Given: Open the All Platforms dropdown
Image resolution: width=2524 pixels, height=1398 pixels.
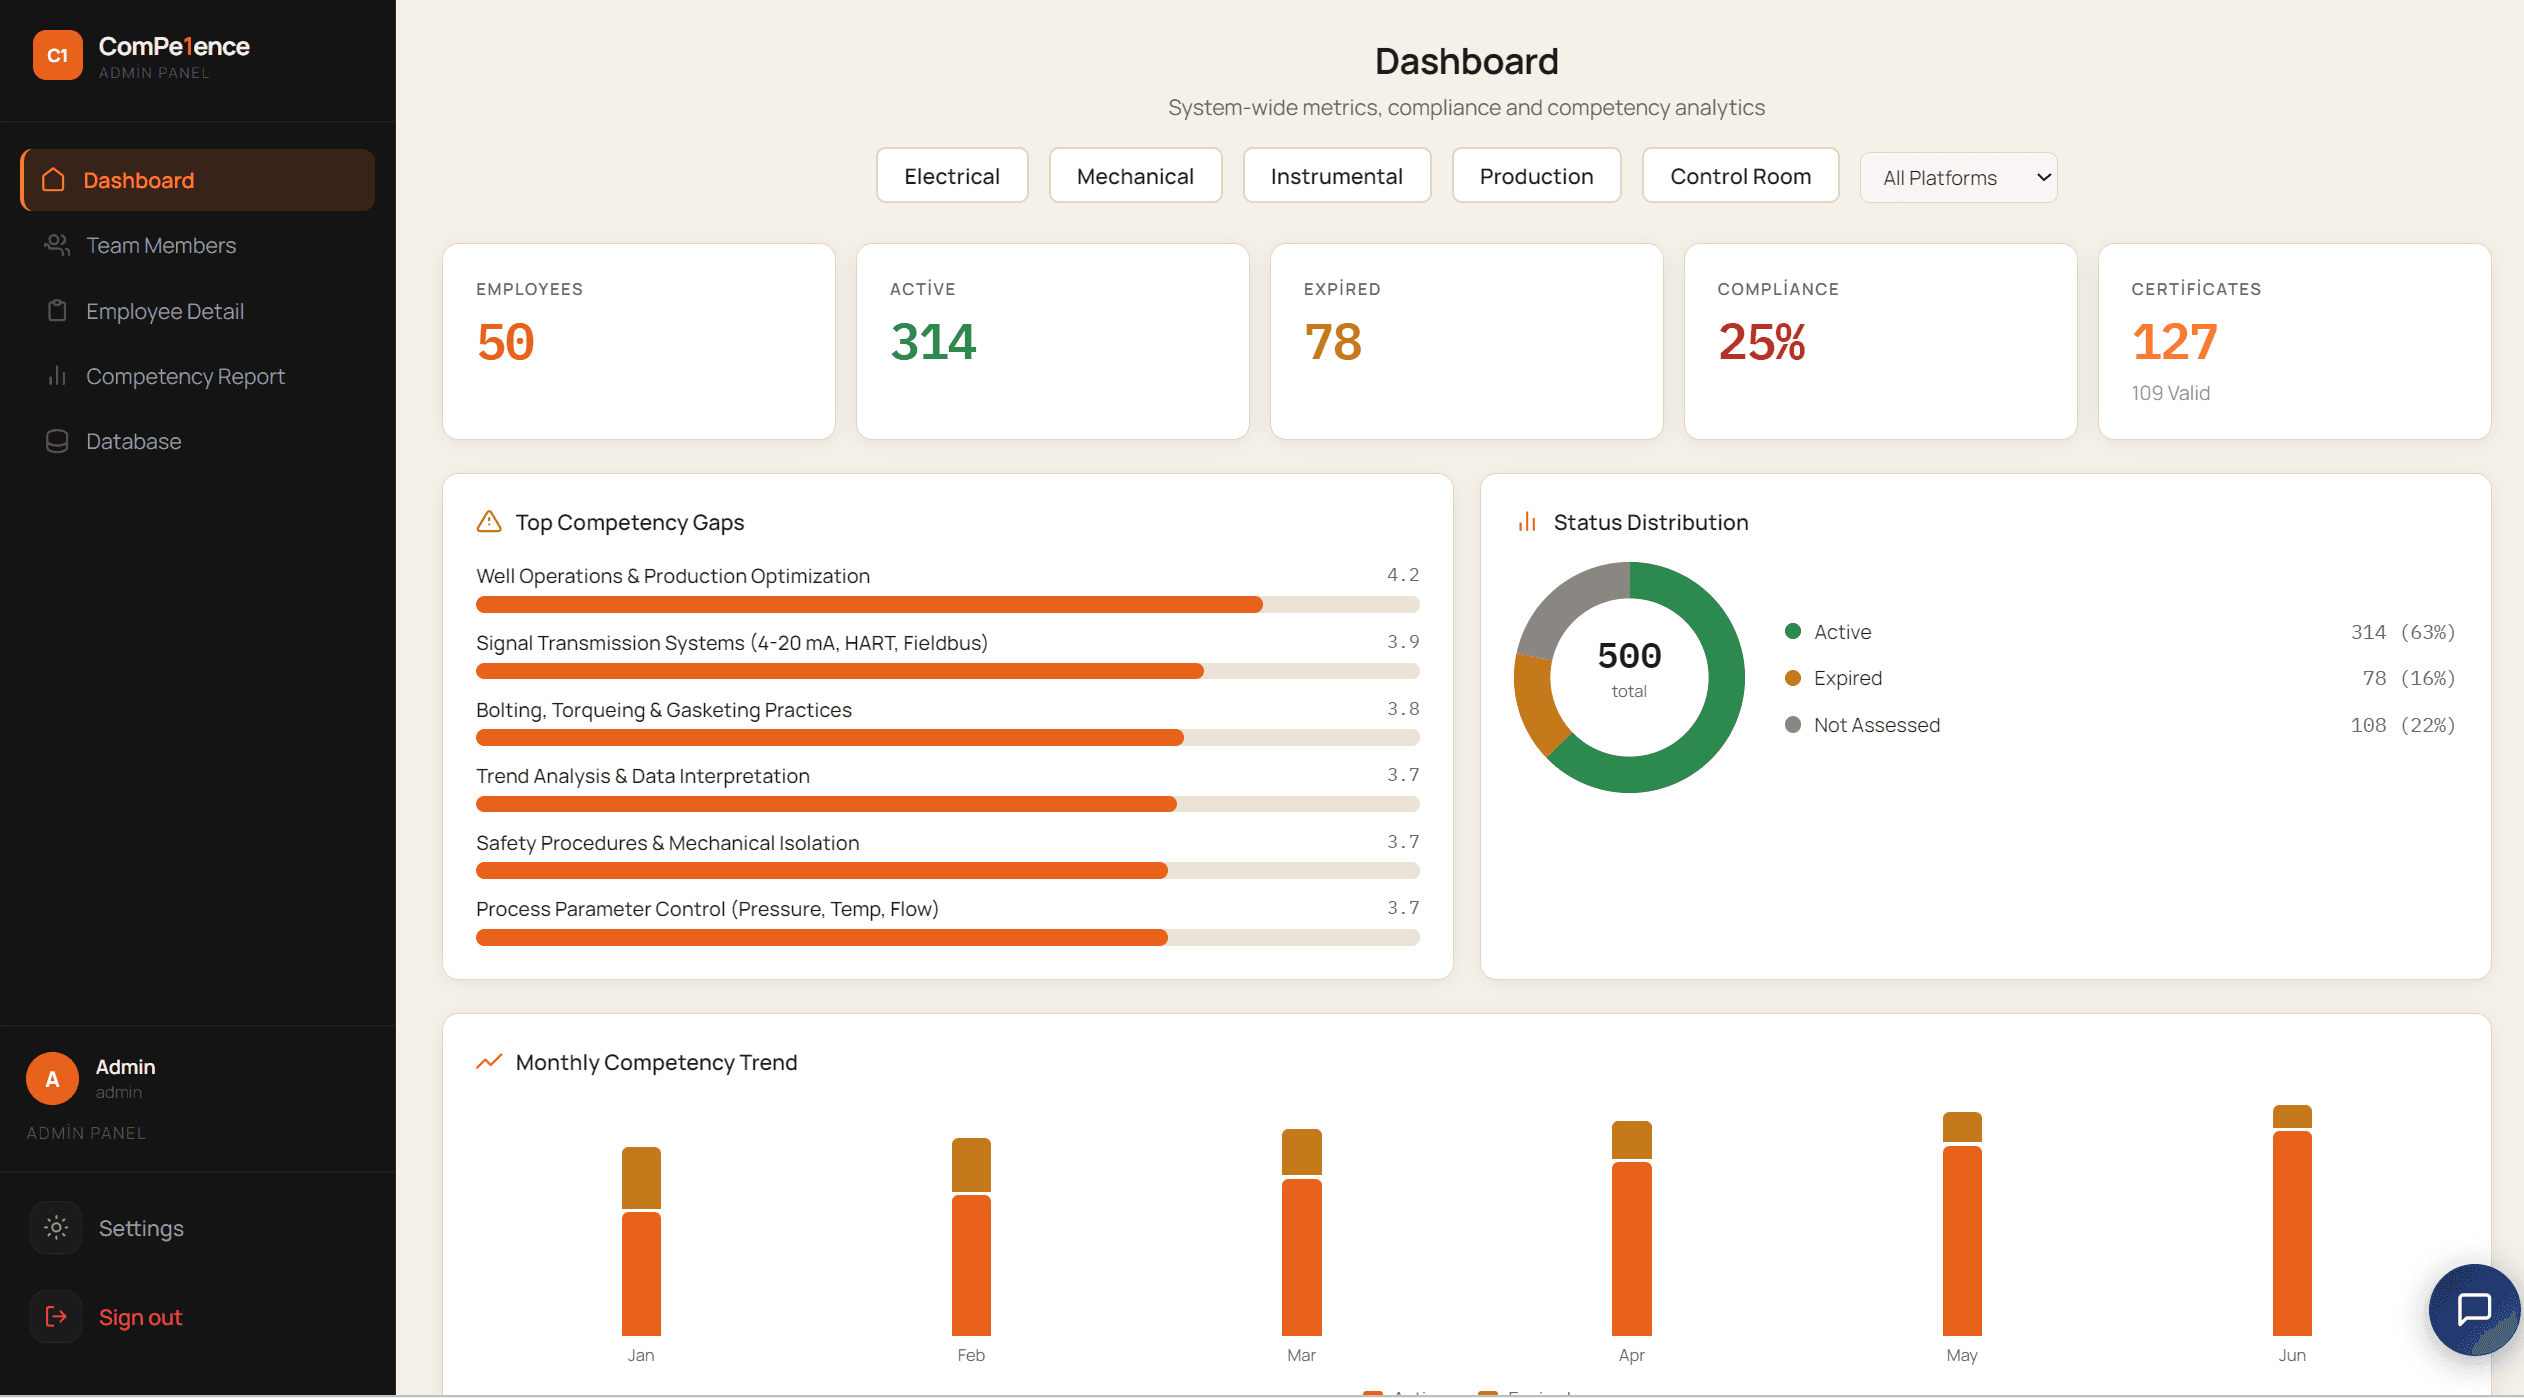Looking at the screenshot, I should click(1958, 178).
